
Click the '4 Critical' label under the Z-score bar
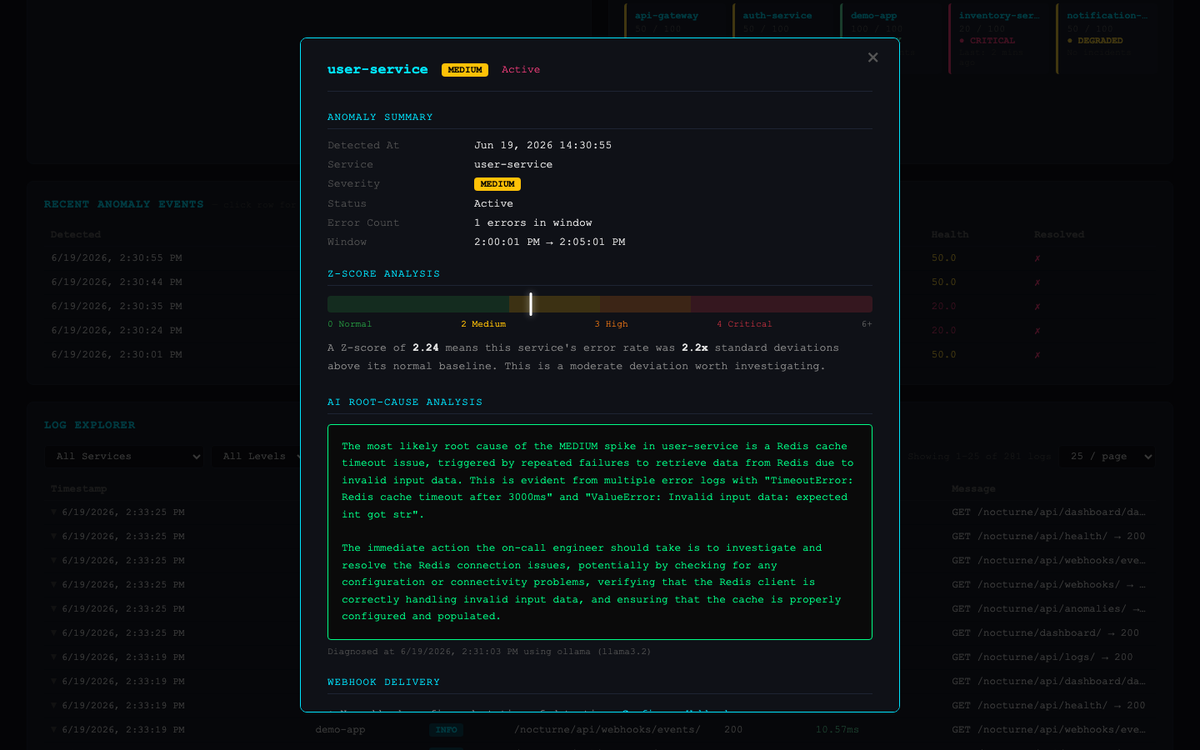[744, 324]
